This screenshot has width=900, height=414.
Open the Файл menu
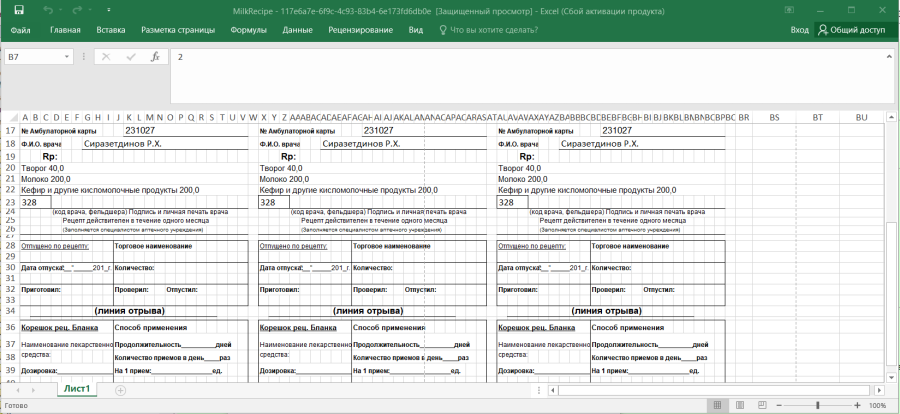click(21, 30)
